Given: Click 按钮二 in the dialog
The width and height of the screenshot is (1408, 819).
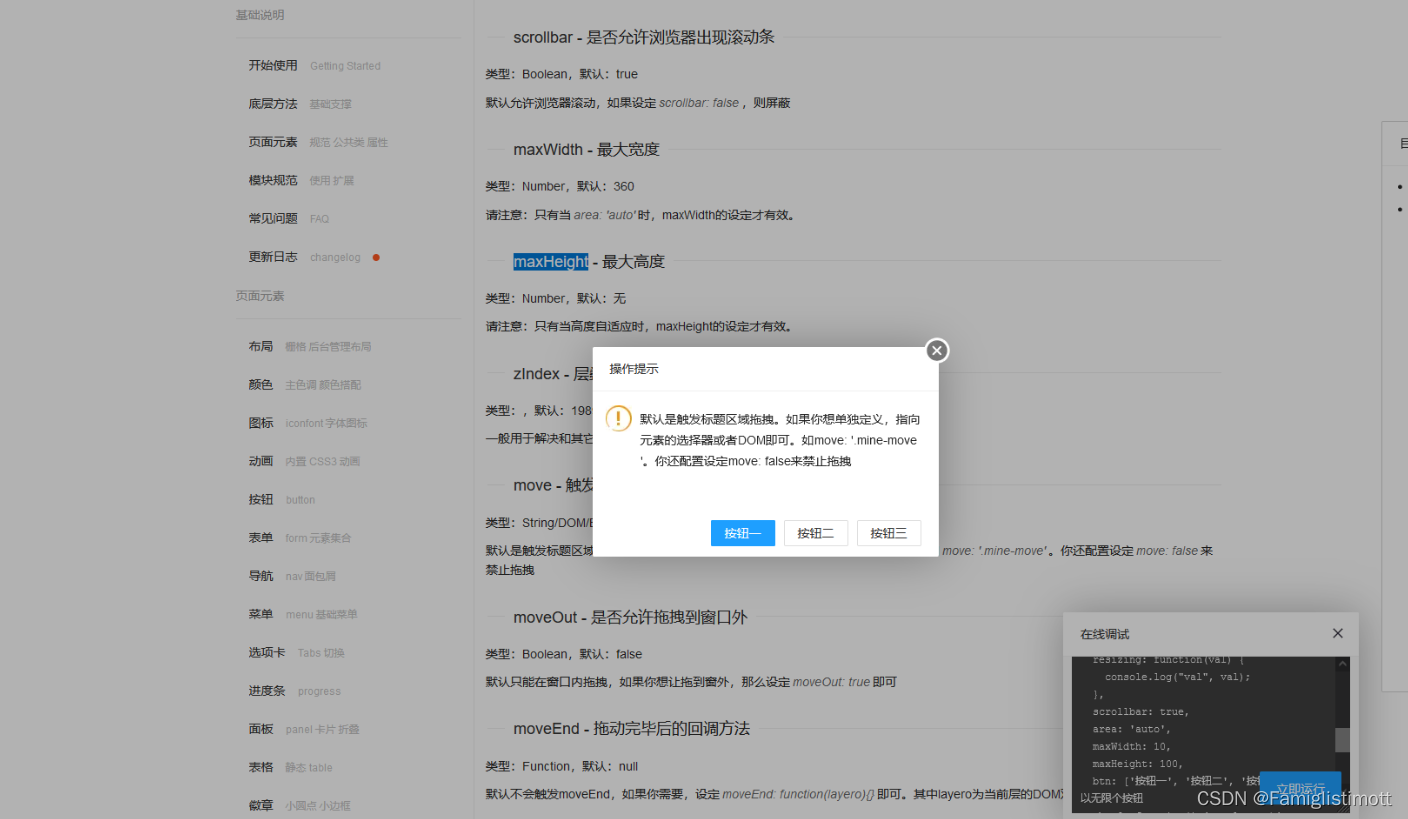Looking at the screenshot, I should 816,532.
